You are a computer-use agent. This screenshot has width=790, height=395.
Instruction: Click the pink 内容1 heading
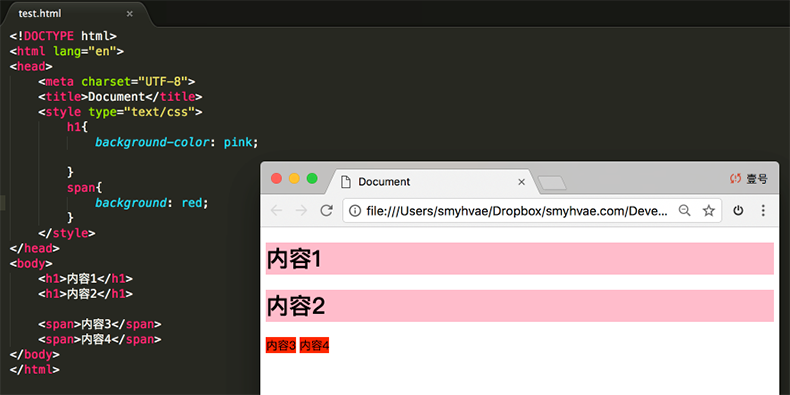(x=519, y=258)
